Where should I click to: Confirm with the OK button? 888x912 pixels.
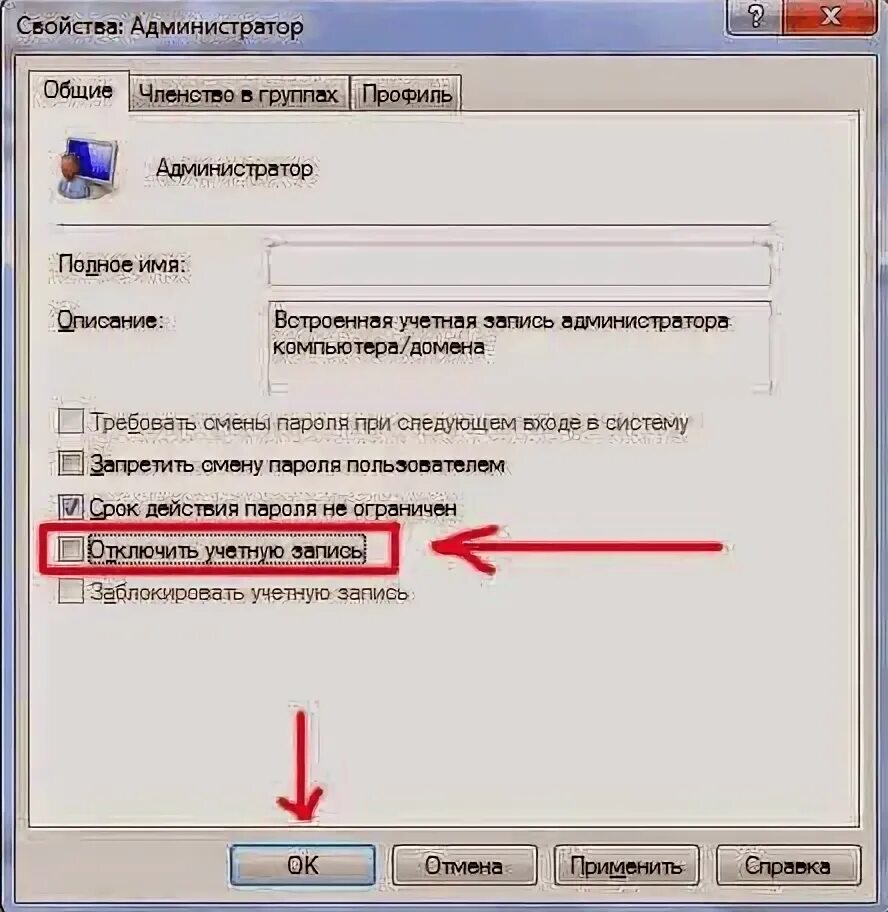(x=302, y=865)
